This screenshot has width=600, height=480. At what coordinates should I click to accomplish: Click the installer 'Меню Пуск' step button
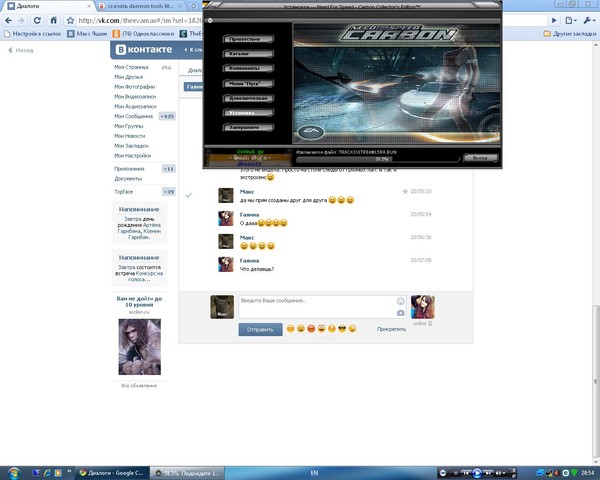(x=248, y=83)
